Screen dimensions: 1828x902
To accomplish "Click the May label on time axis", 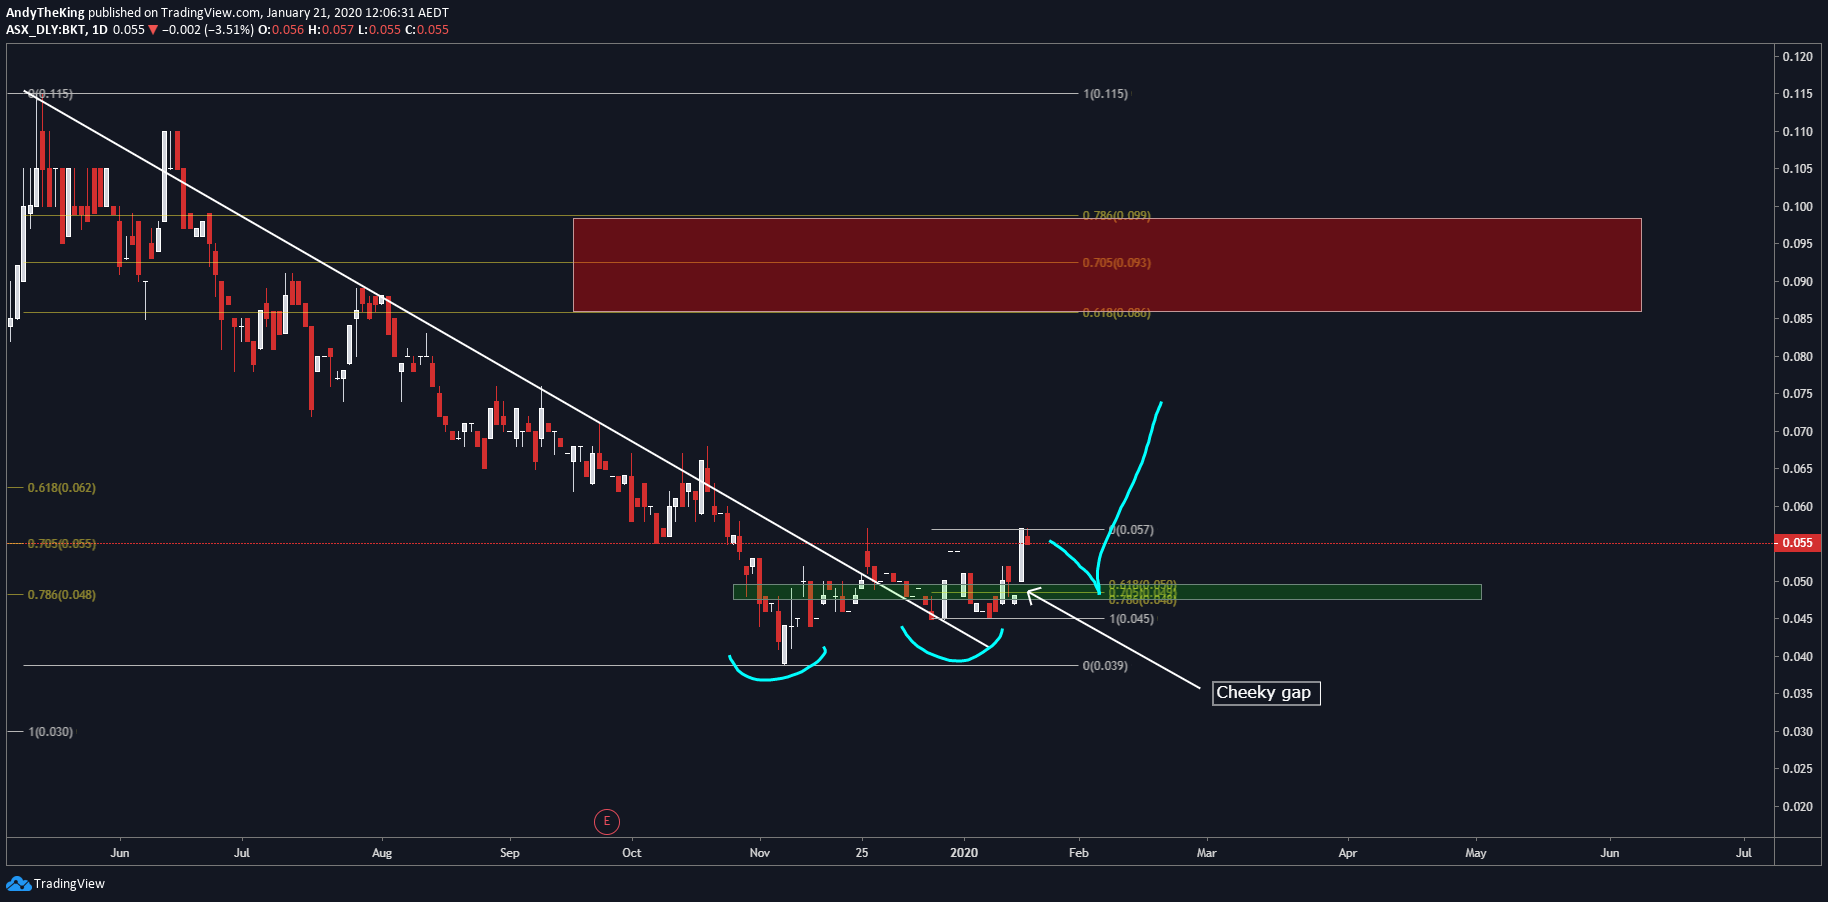I will (1476, 853).
